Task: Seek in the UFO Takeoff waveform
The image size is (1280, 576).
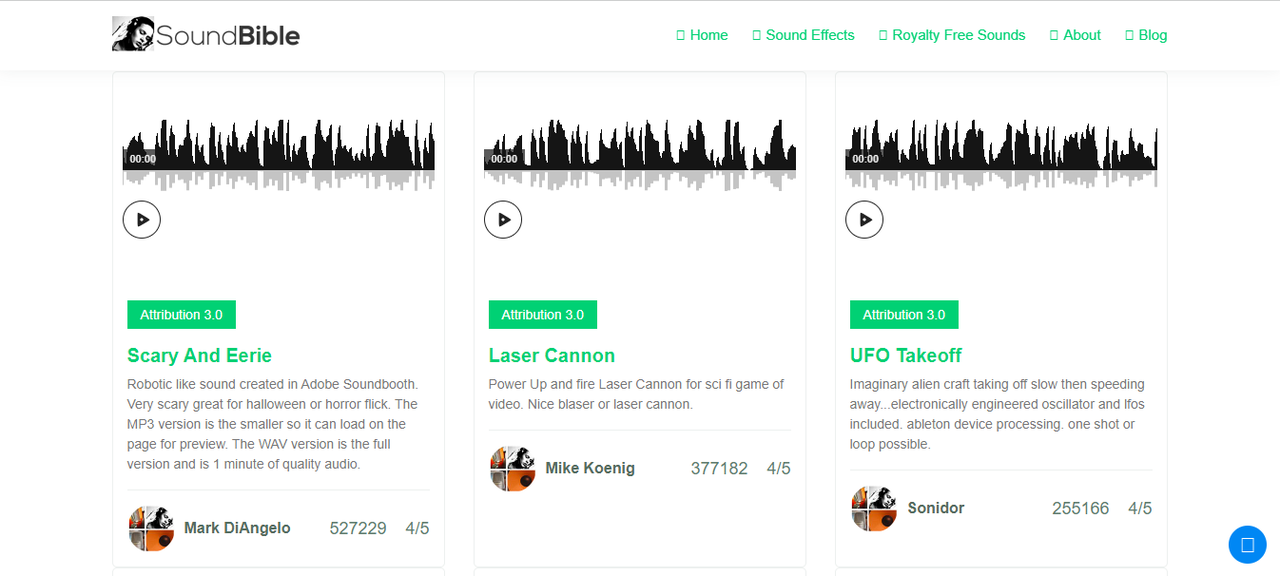Action: point(1001,154)
